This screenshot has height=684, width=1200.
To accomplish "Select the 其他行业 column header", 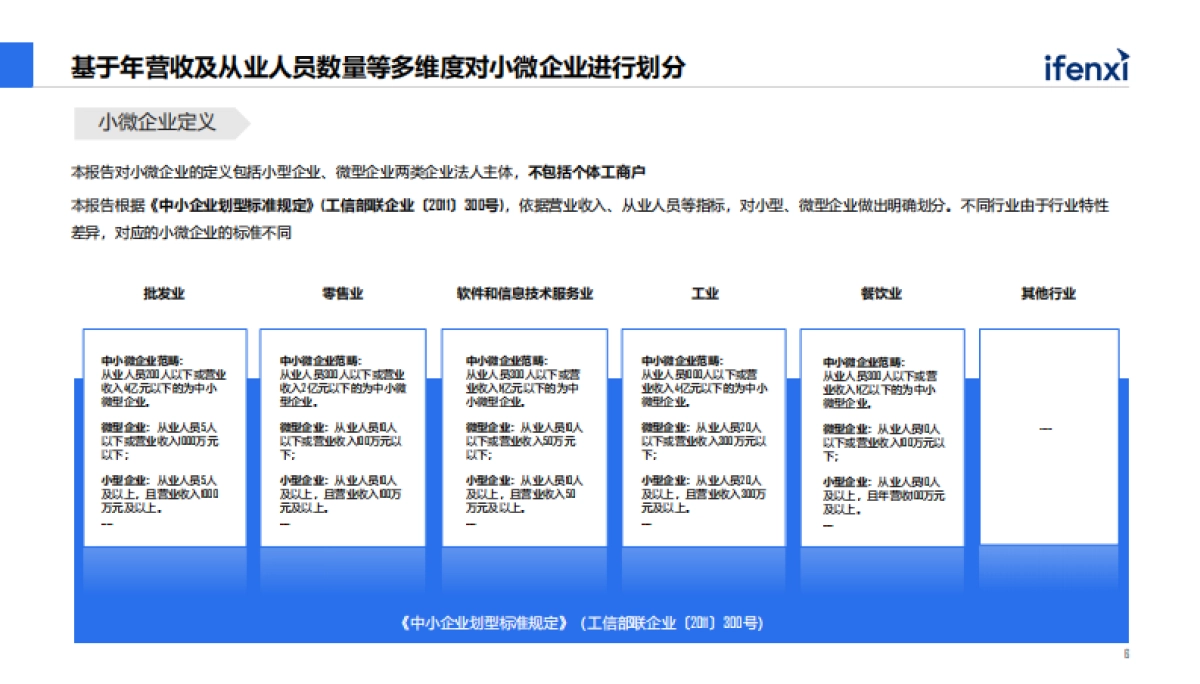I will pos(1048,294).
